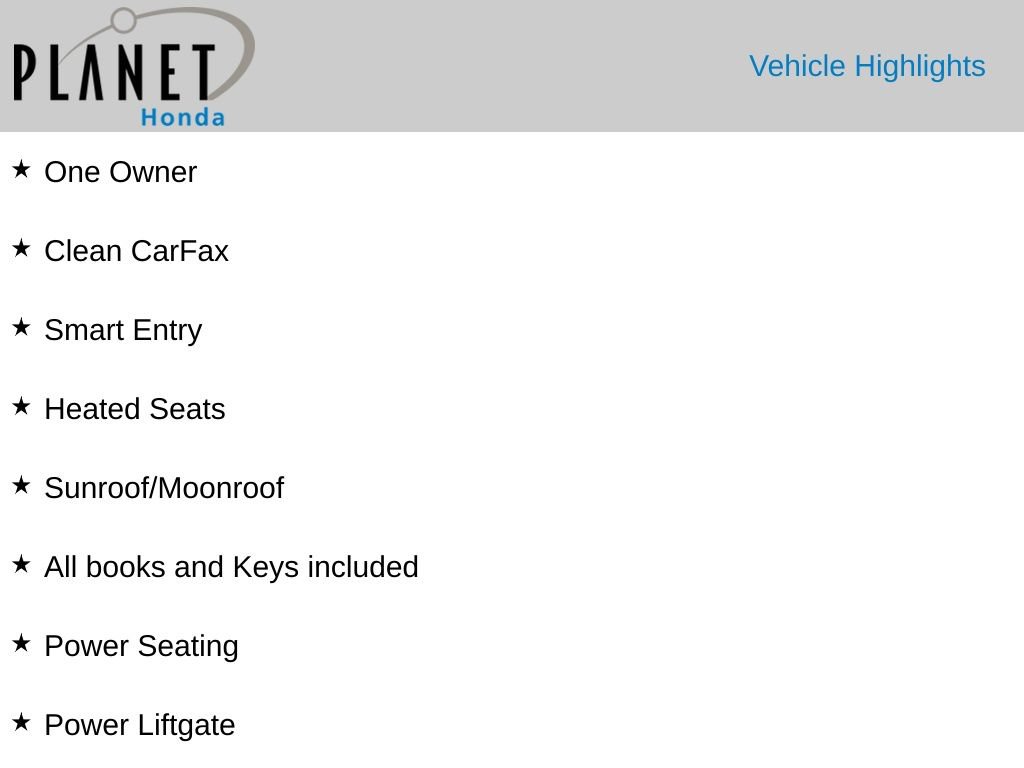This screenshot has width=1024, height=768.
Task: Click the Planet Honda logo
Action: (133, 66)
